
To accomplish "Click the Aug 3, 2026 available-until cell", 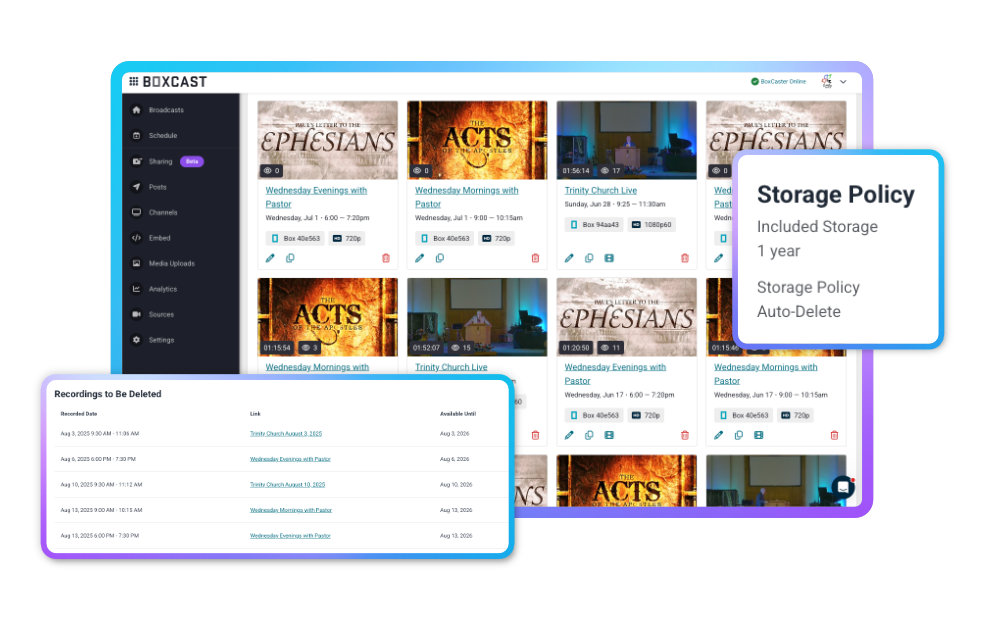I will coord(454,434).
